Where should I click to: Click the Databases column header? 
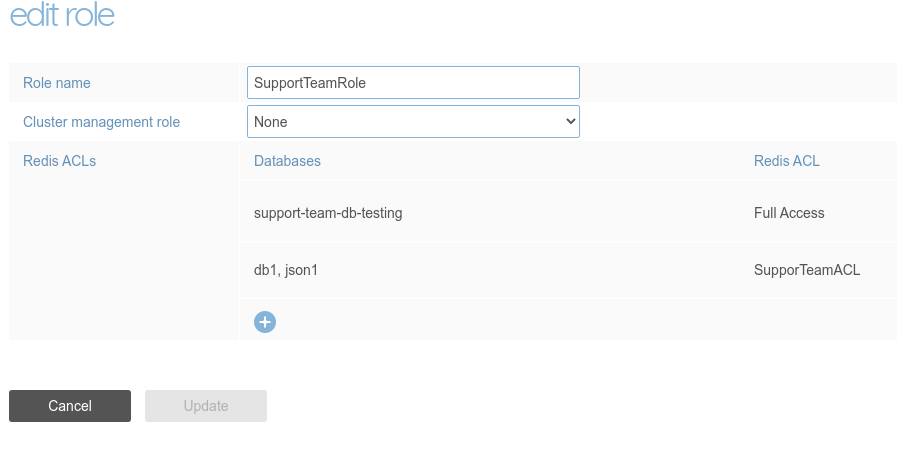(x=287, y=161)
